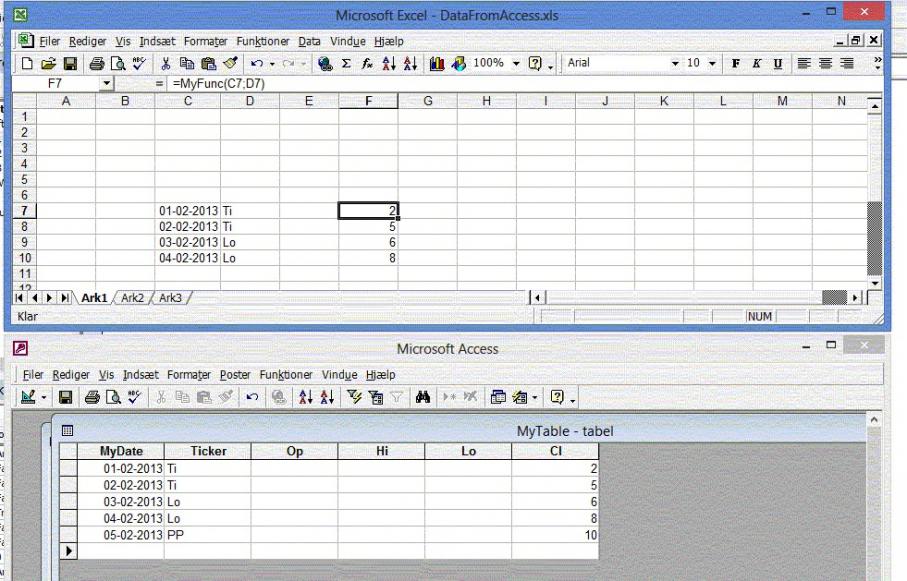Screen dimensions: 907x581
Task: Click the vertical scrollbar thumb in Excel
Action: pos(875,238)
